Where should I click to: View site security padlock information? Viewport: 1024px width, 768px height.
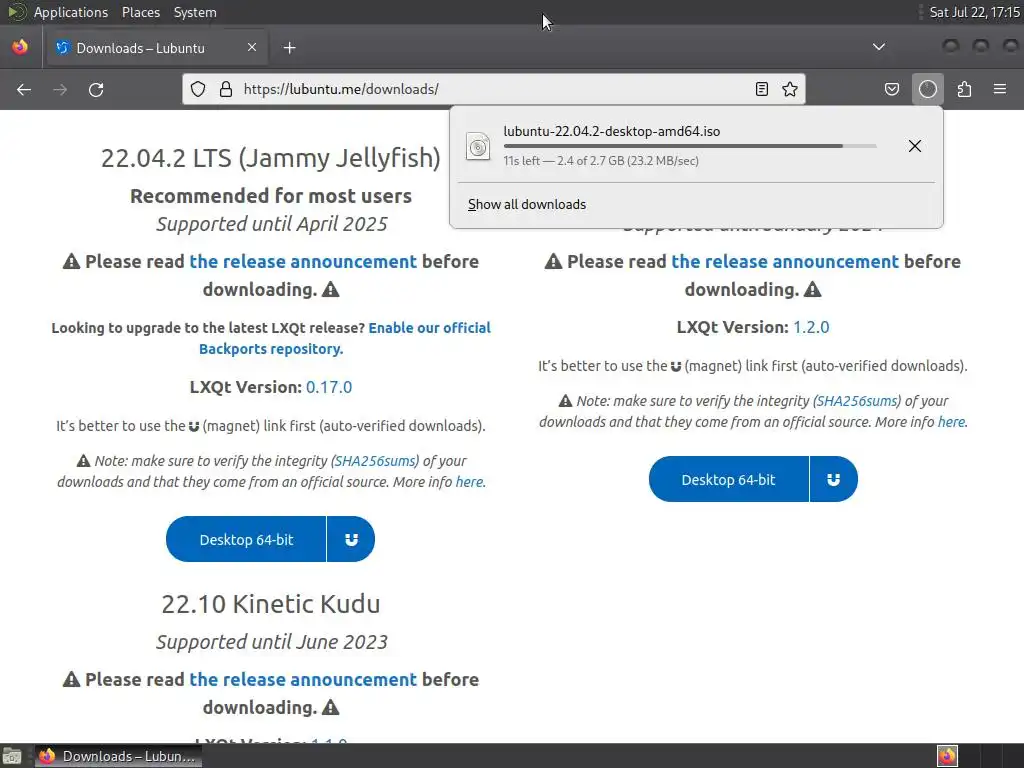click(x=226, y=89)
